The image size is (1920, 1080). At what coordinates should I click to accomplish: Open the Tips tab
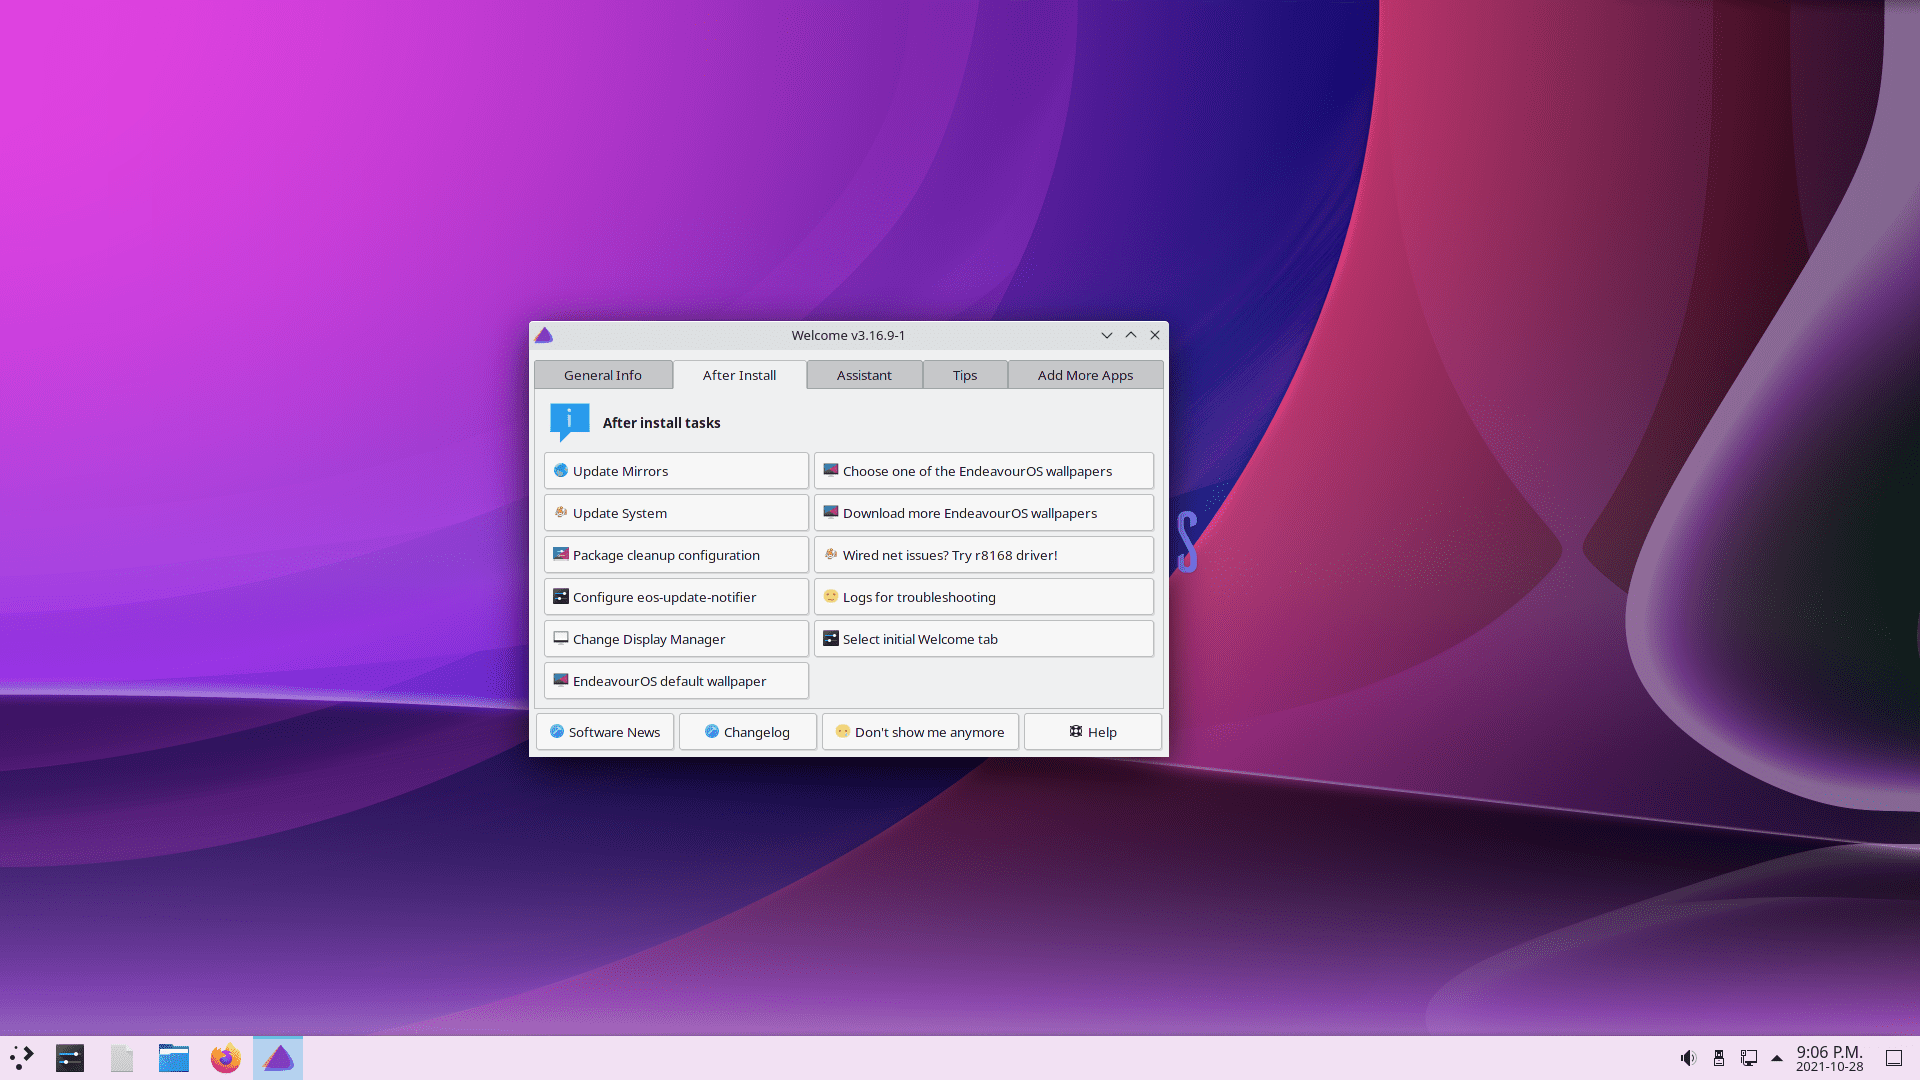click(x=965, y=375)
